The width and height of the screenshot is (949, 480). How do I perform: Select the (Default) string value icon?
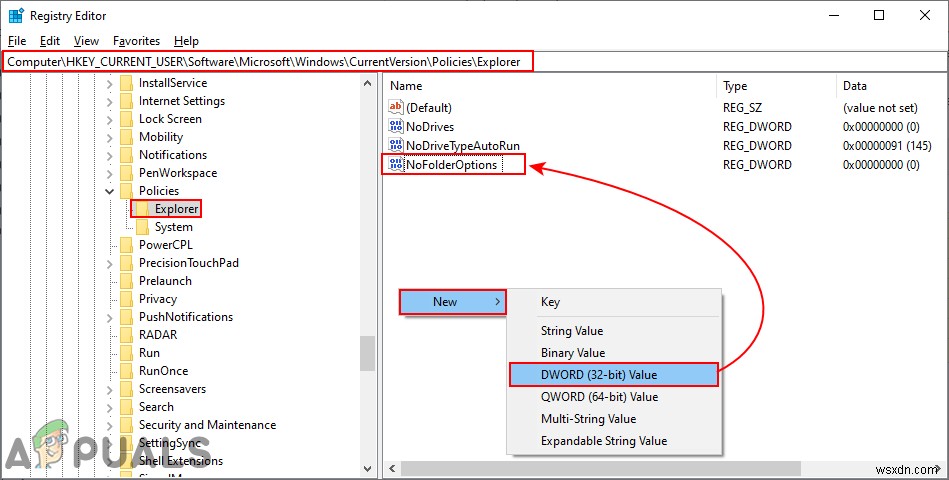click(396, 107)
